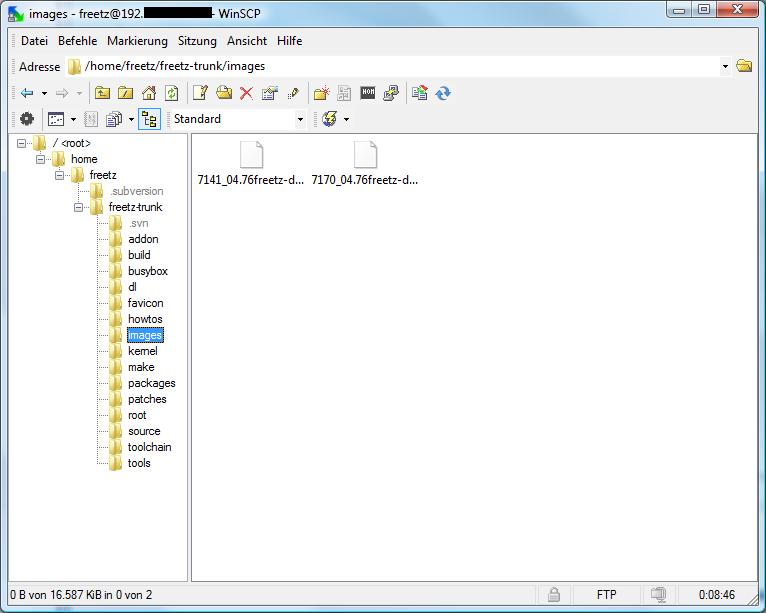
Task: Click the open folder icon beside address
Action: [x=744, y=67]
